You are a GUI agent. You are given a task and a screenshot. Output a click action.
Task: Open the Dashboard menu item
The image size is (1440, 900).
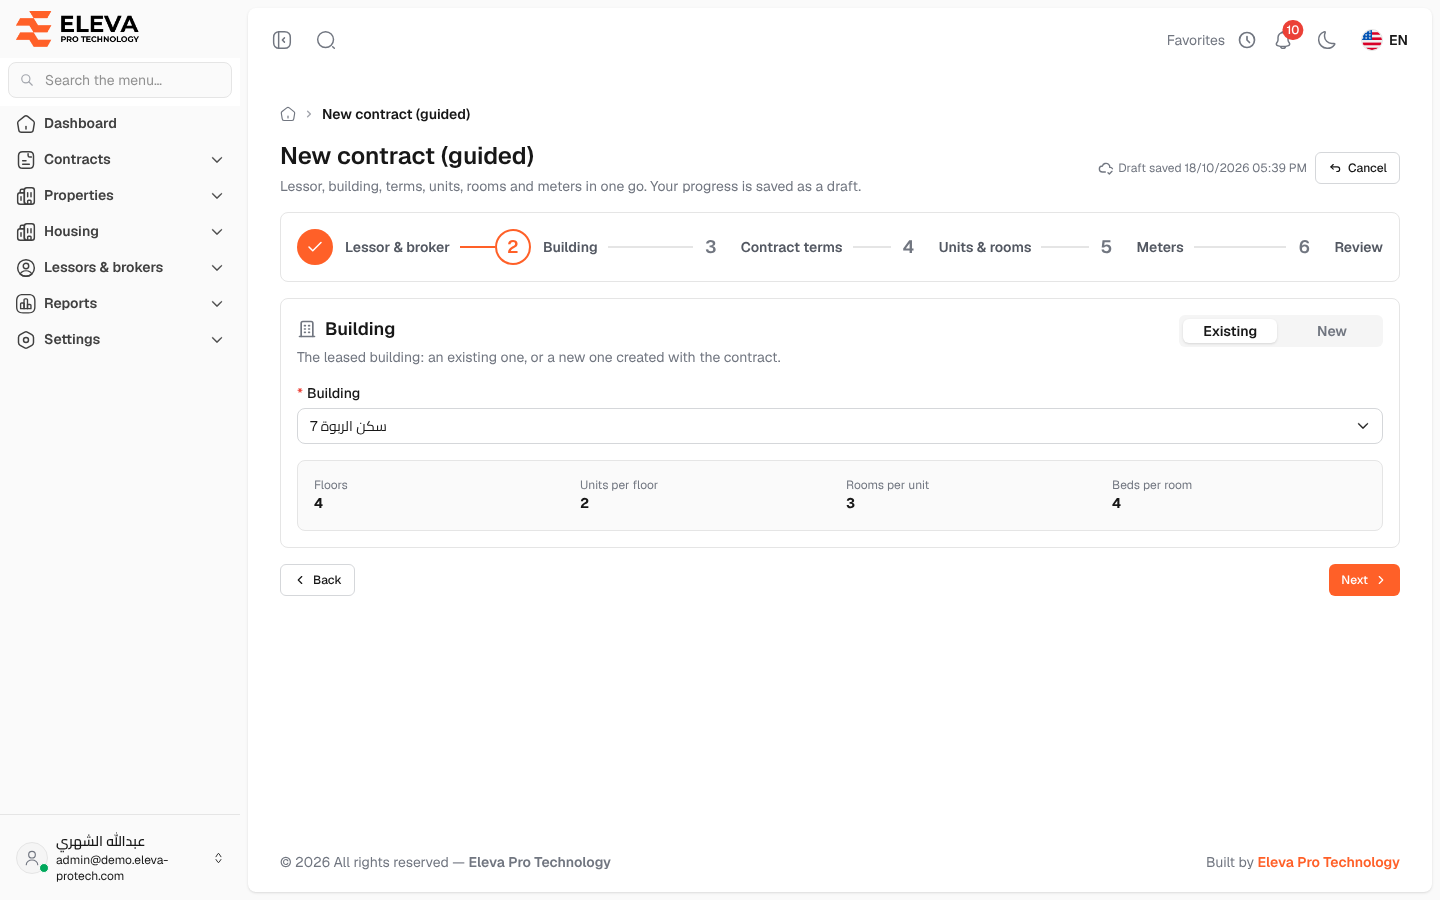(120, 124)
